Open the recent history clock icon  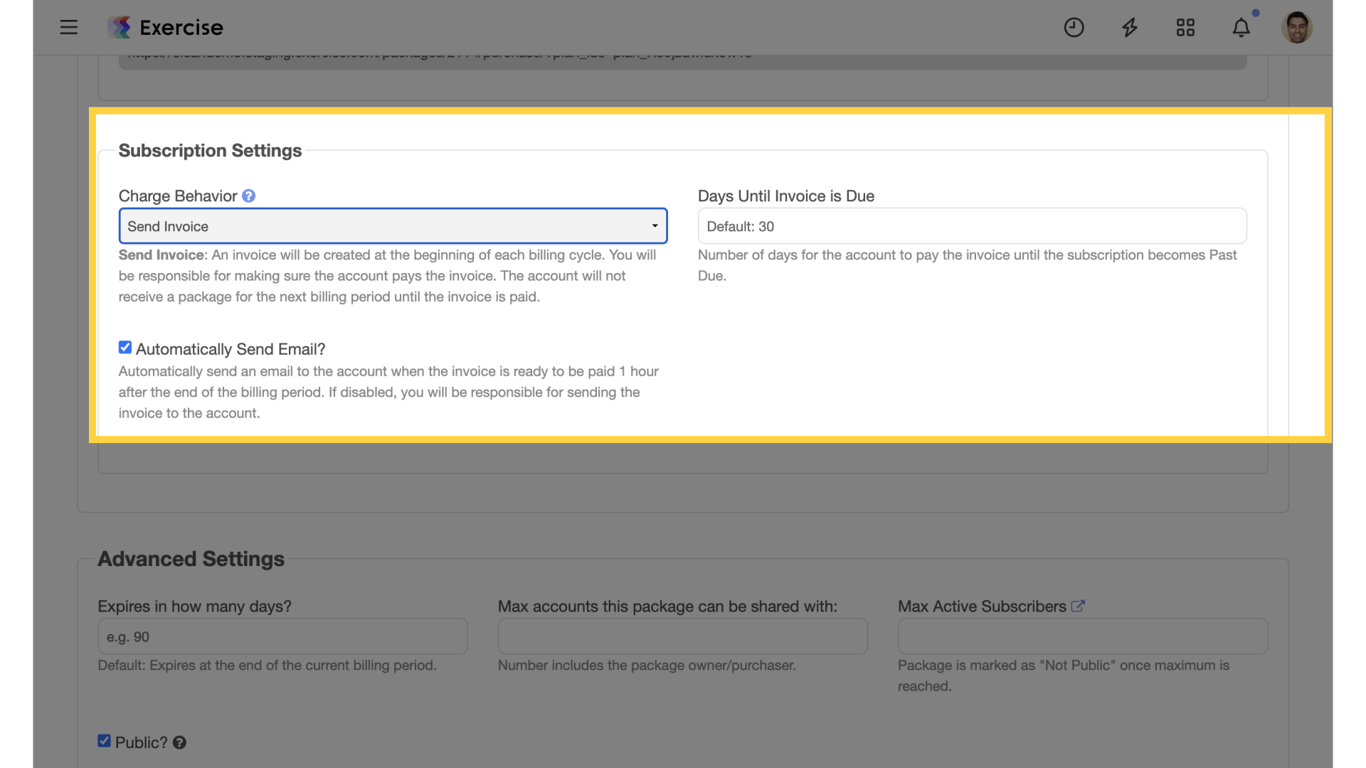[1073, 27]
